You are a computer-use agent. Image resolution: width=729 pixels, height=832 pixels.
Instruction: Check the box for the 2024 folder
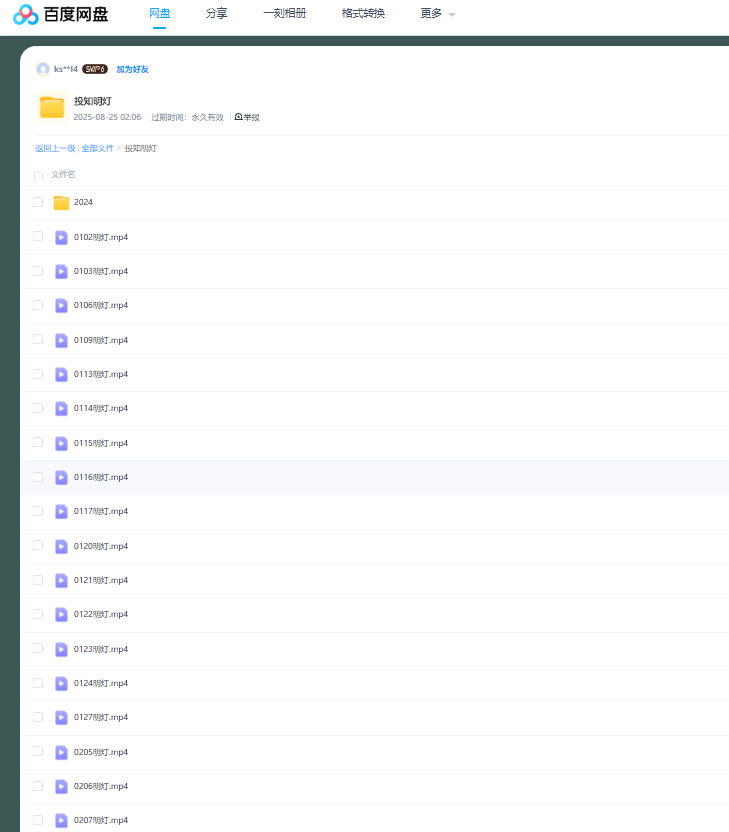(x=38, y=202)
